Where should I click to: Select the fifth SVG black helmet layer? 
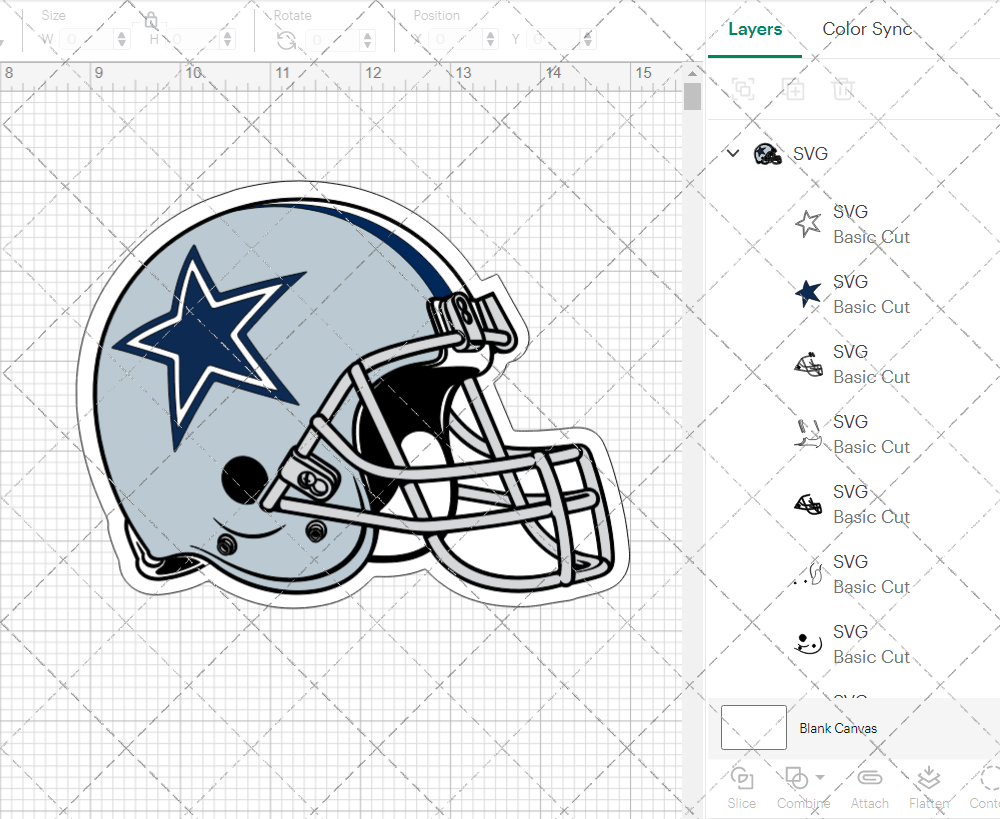pyautogui.click(x=853, y=505)
